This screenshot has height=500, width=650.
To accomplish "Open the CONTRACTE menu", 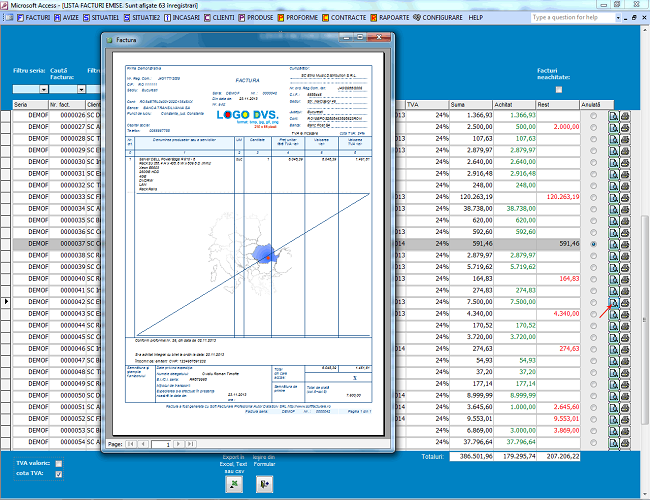I will pos(344,17).
